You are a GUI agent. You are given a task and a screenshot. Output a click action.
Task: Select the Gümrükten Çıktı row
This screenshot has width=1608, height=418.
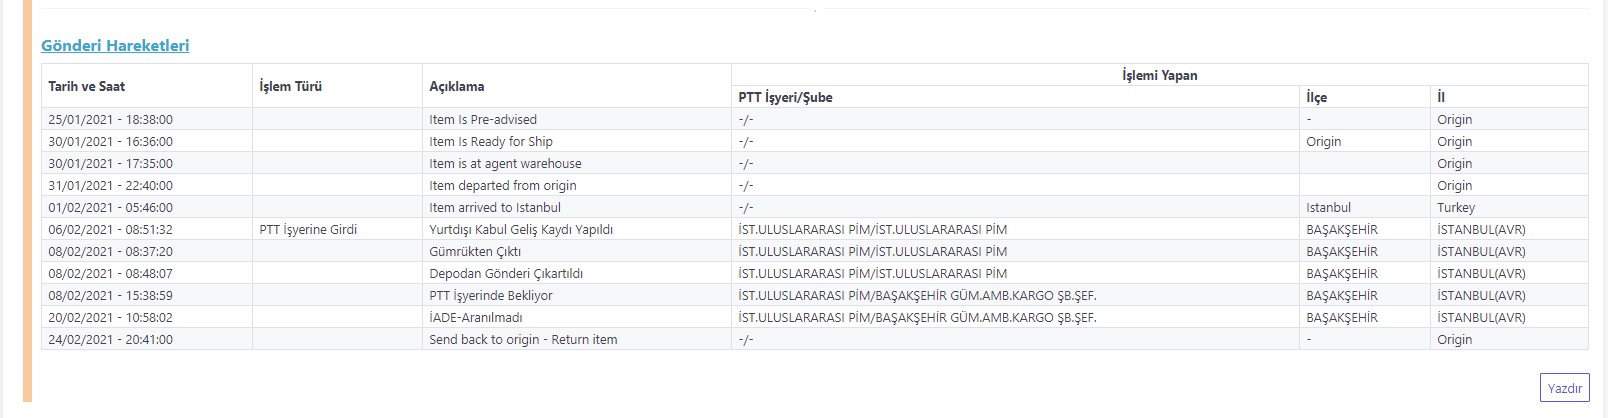click(475, 251)
